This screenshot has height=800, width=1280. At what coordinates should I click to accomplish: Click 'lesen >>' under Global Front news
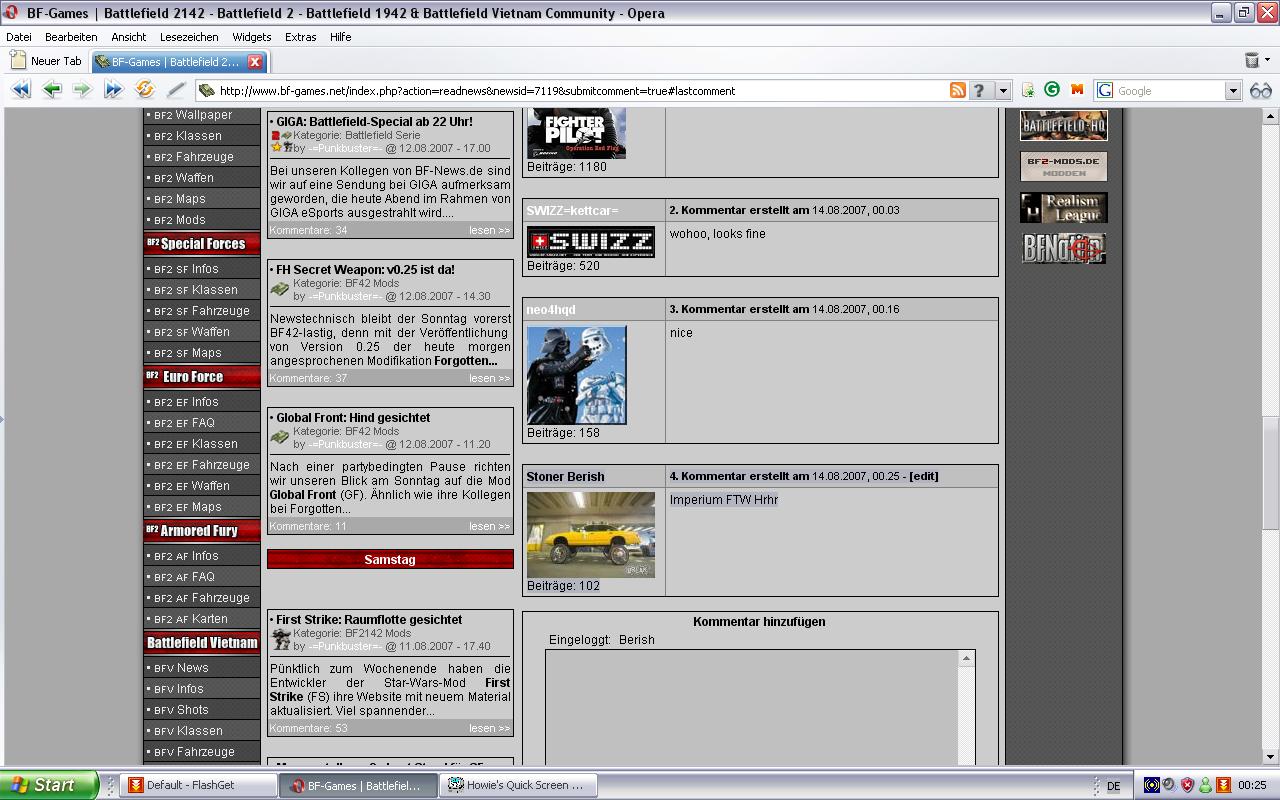coord(489,526)
